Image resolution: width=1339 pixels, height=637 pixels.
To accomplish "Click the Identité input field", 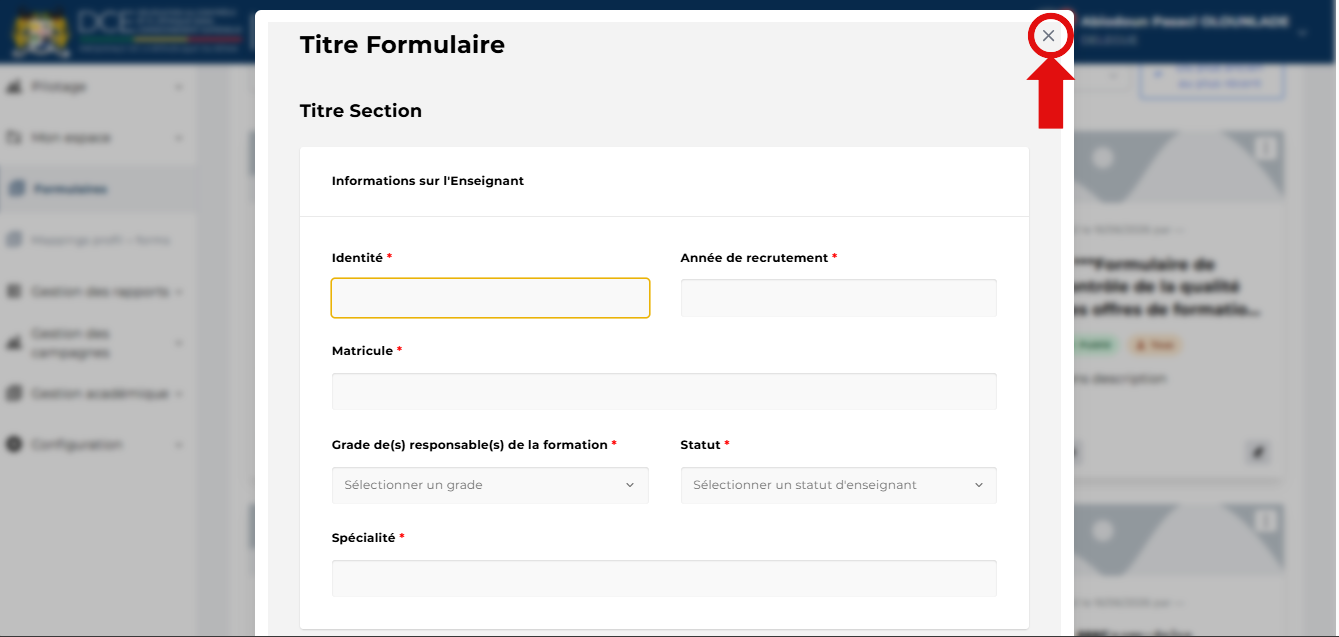I will coord(490,298).
